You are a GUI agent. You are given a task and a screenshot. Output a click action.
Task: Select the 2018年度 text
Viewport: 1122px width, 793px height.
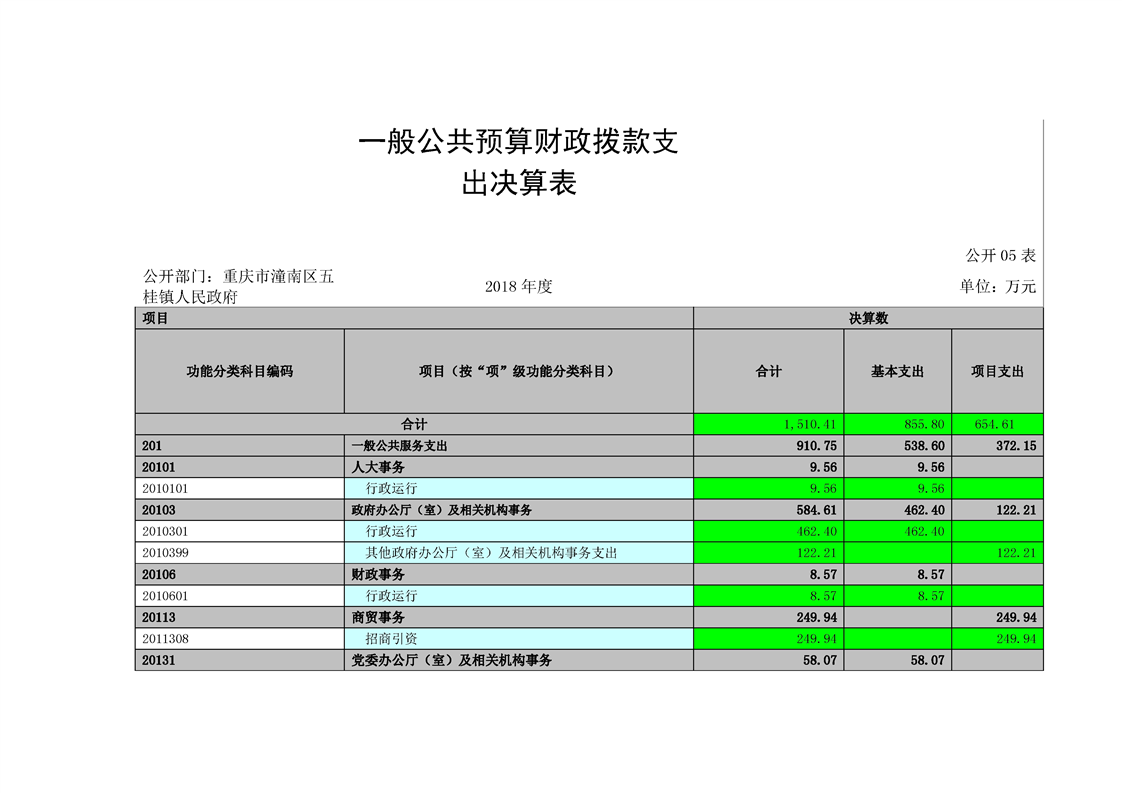pyautogui.click(x=519, y=286)
